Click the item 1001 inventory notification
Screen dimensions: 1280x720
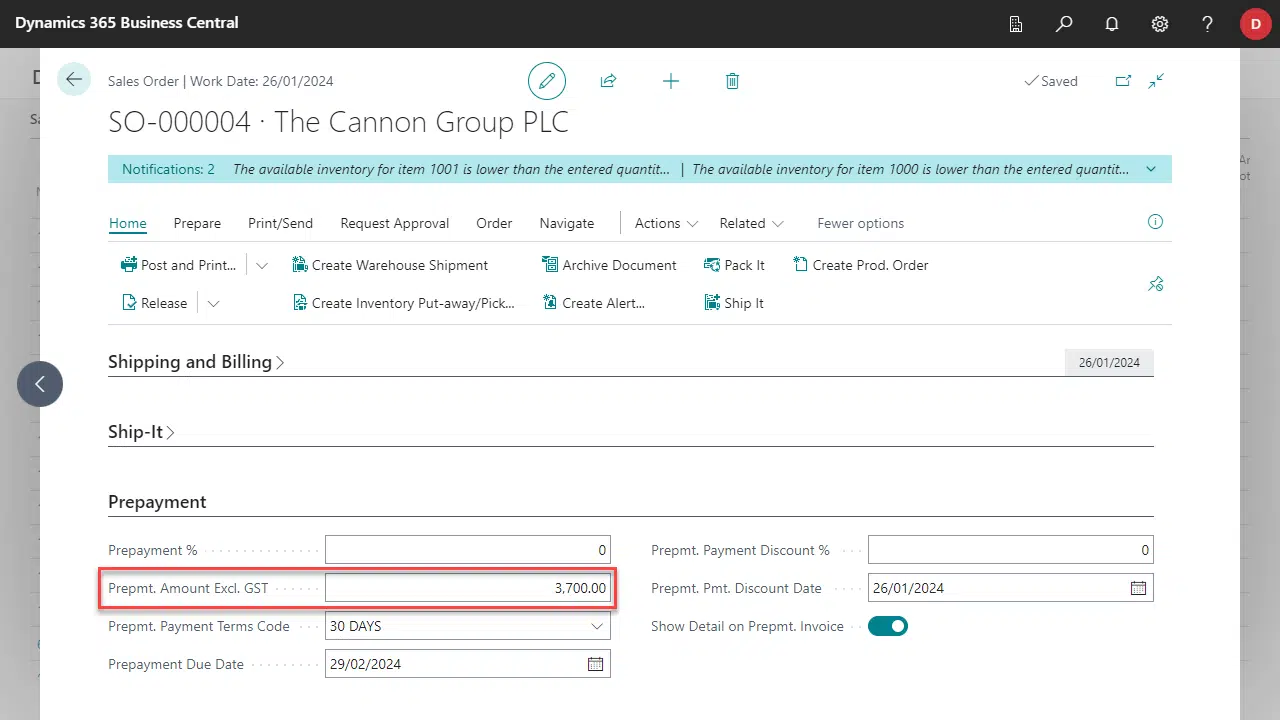(452, 169)
